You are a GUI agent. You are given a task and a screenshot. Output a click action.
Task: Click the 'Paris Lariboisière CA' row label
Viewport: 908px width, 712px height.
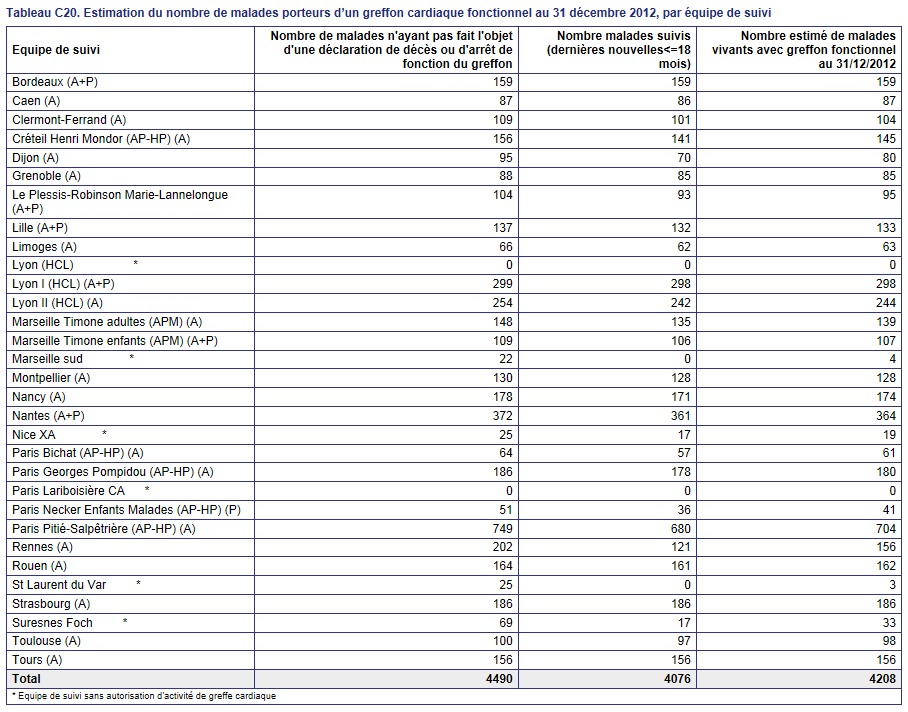point(68,491)
